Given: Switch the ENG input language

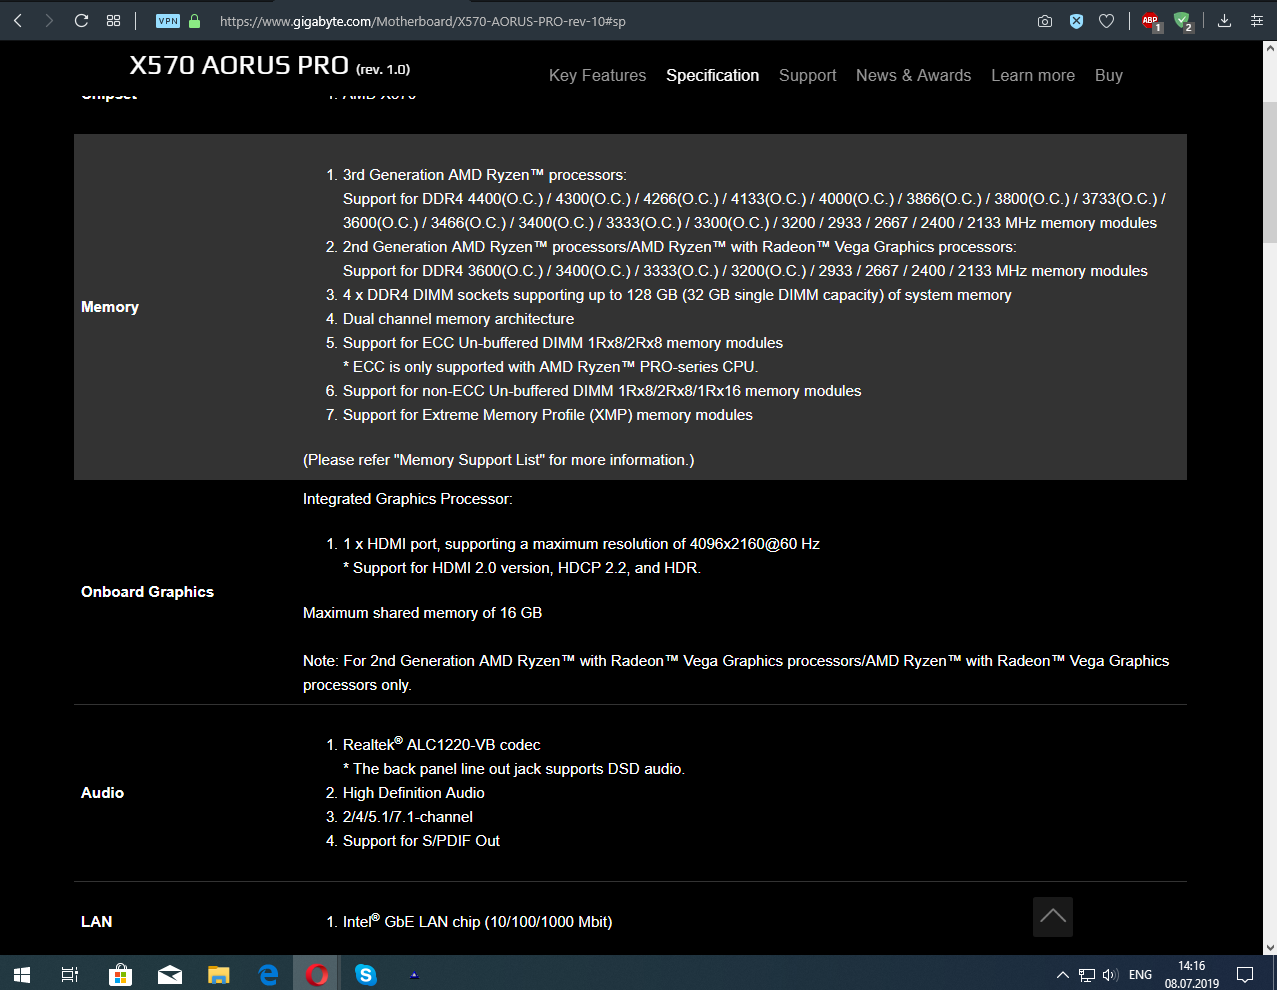Looking at the screenshot, I should coord(1140,975).
